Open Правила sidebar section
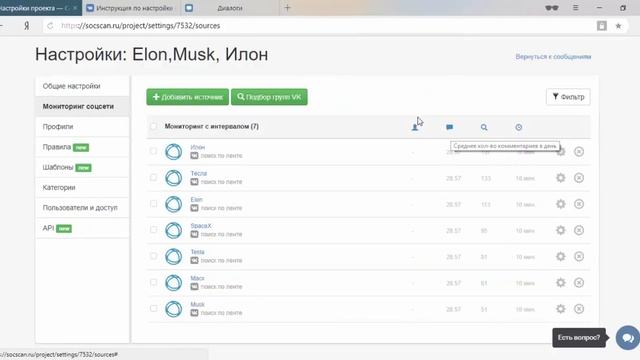Viewport: 640px width, 360px height. point(82,147)
